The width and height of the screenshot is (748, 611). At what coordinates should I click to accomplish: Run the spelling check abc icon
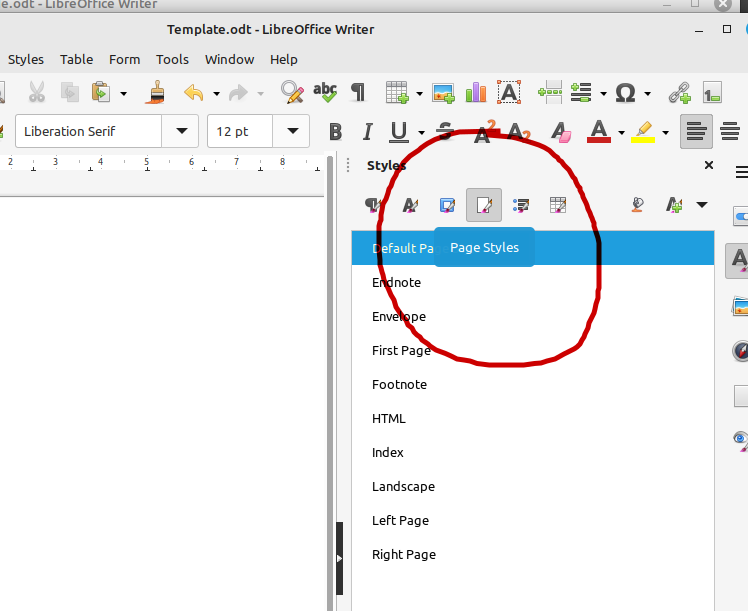(x=325, y=93)
